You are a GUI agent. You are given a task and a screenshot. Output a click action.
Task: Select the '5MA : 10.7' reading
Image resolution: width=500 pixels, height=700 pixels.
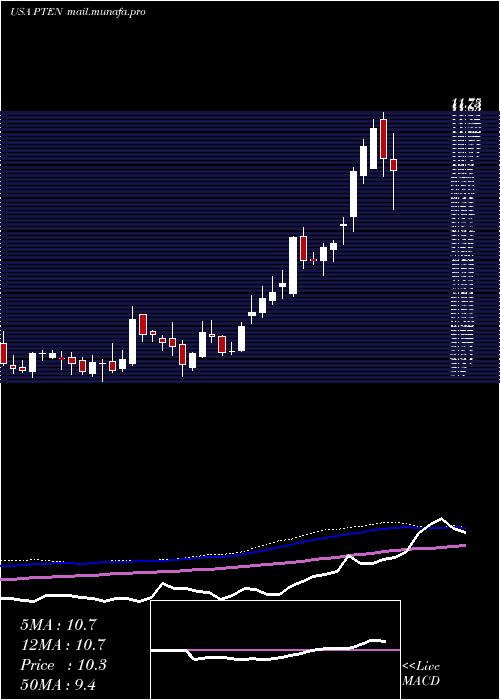pyautogui.click(x=58, y=625)
